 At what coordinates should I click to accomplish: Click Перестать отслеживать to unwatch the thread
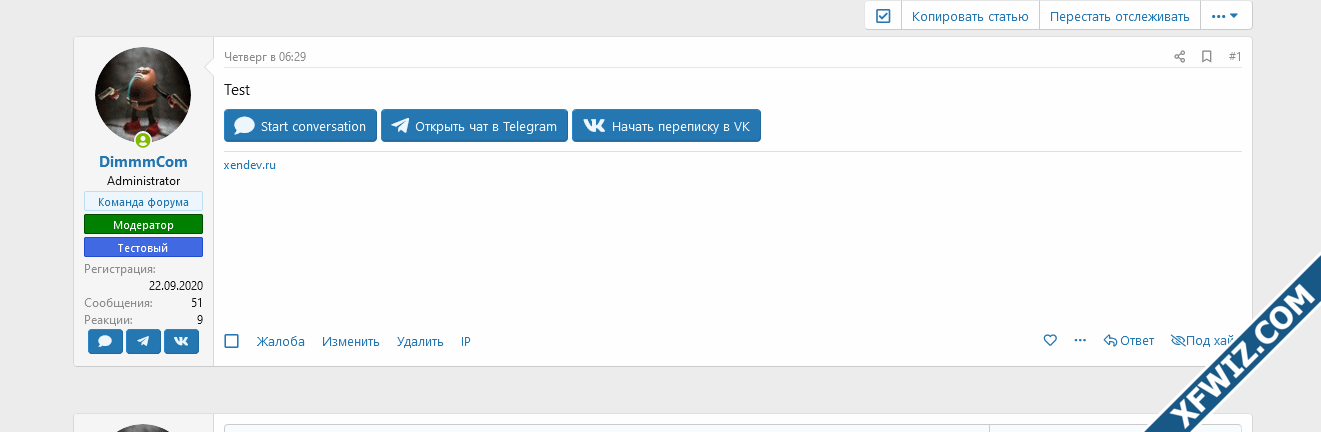tap(1120, 16)
